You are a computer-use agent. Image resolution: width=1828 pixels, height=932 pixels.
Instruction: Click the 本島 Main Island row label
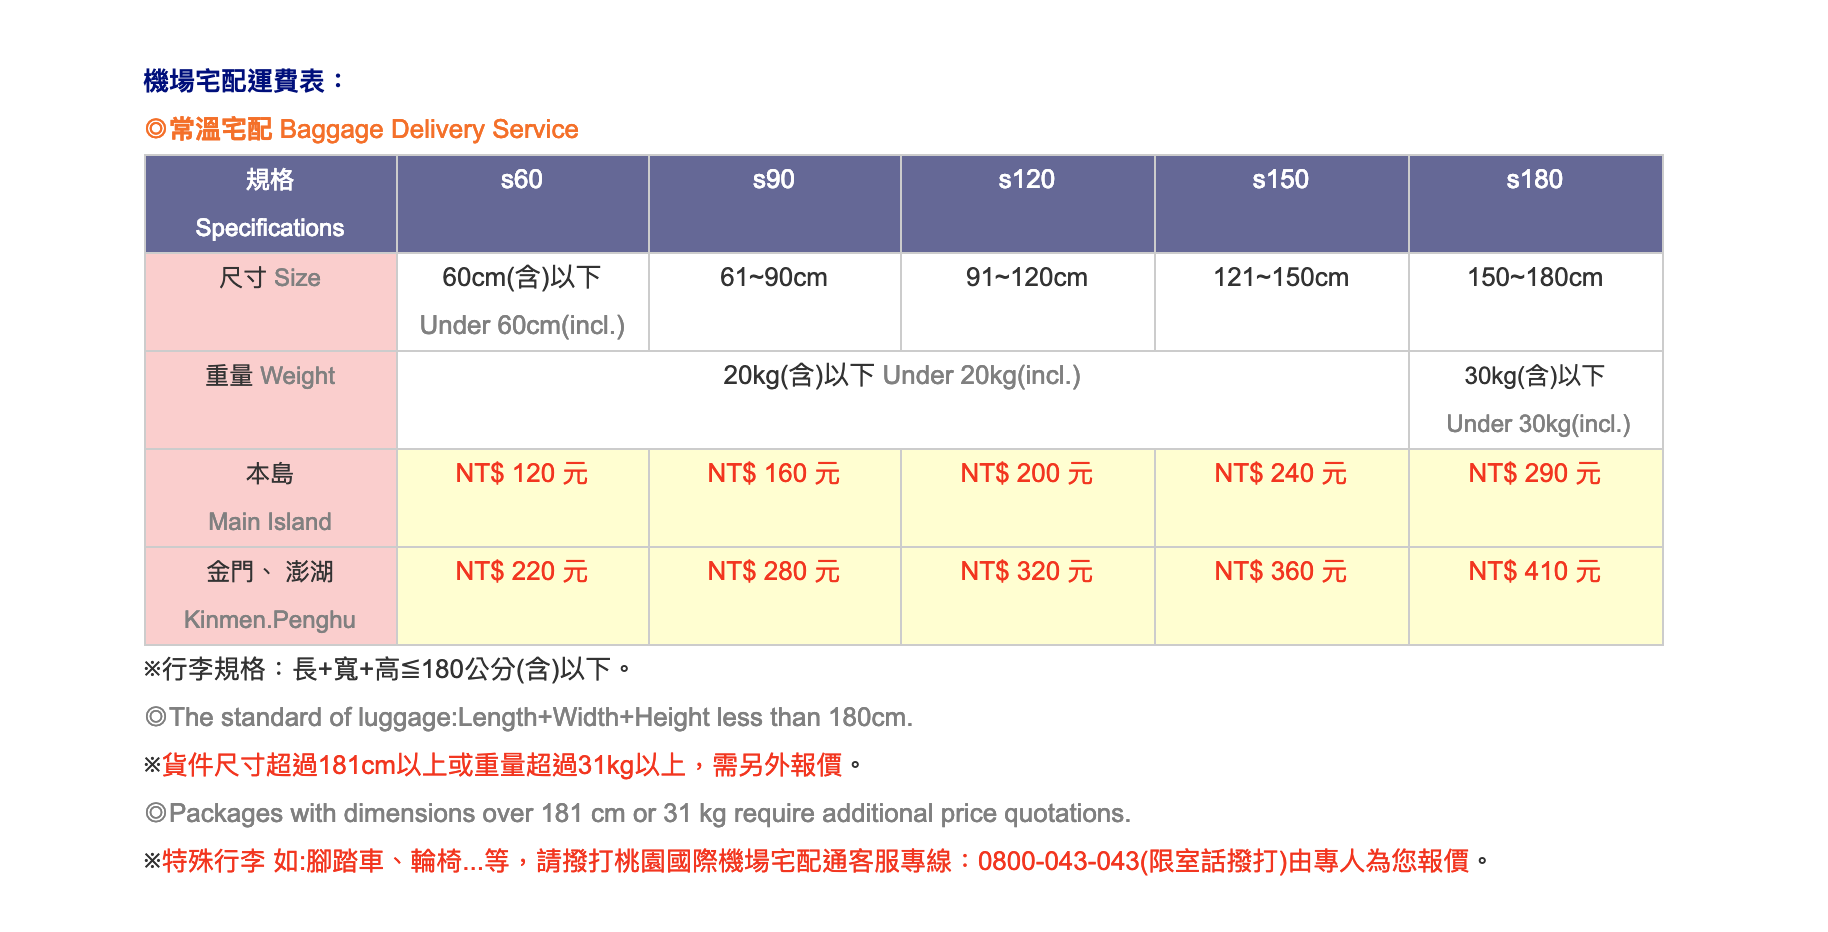tap(270, 498)
